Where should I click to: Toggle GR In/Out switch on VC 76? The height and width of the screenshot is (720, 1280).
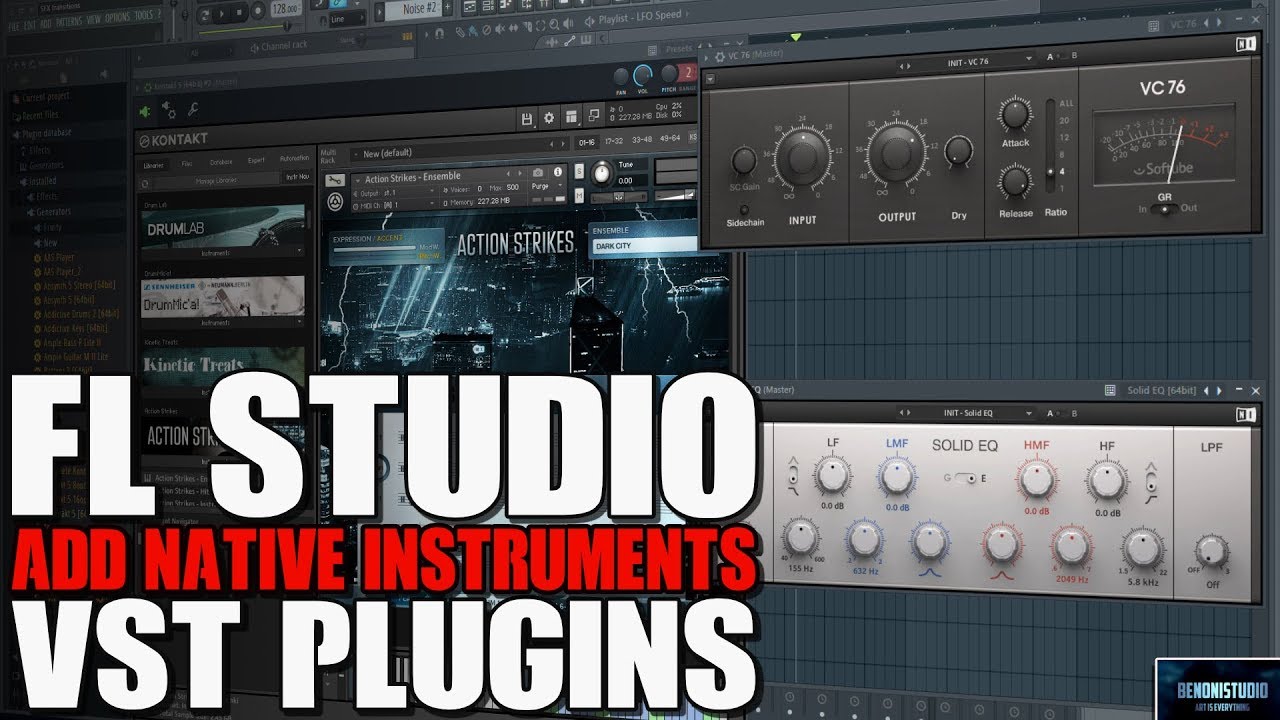pyautogui.click(x=1163, y=209)
